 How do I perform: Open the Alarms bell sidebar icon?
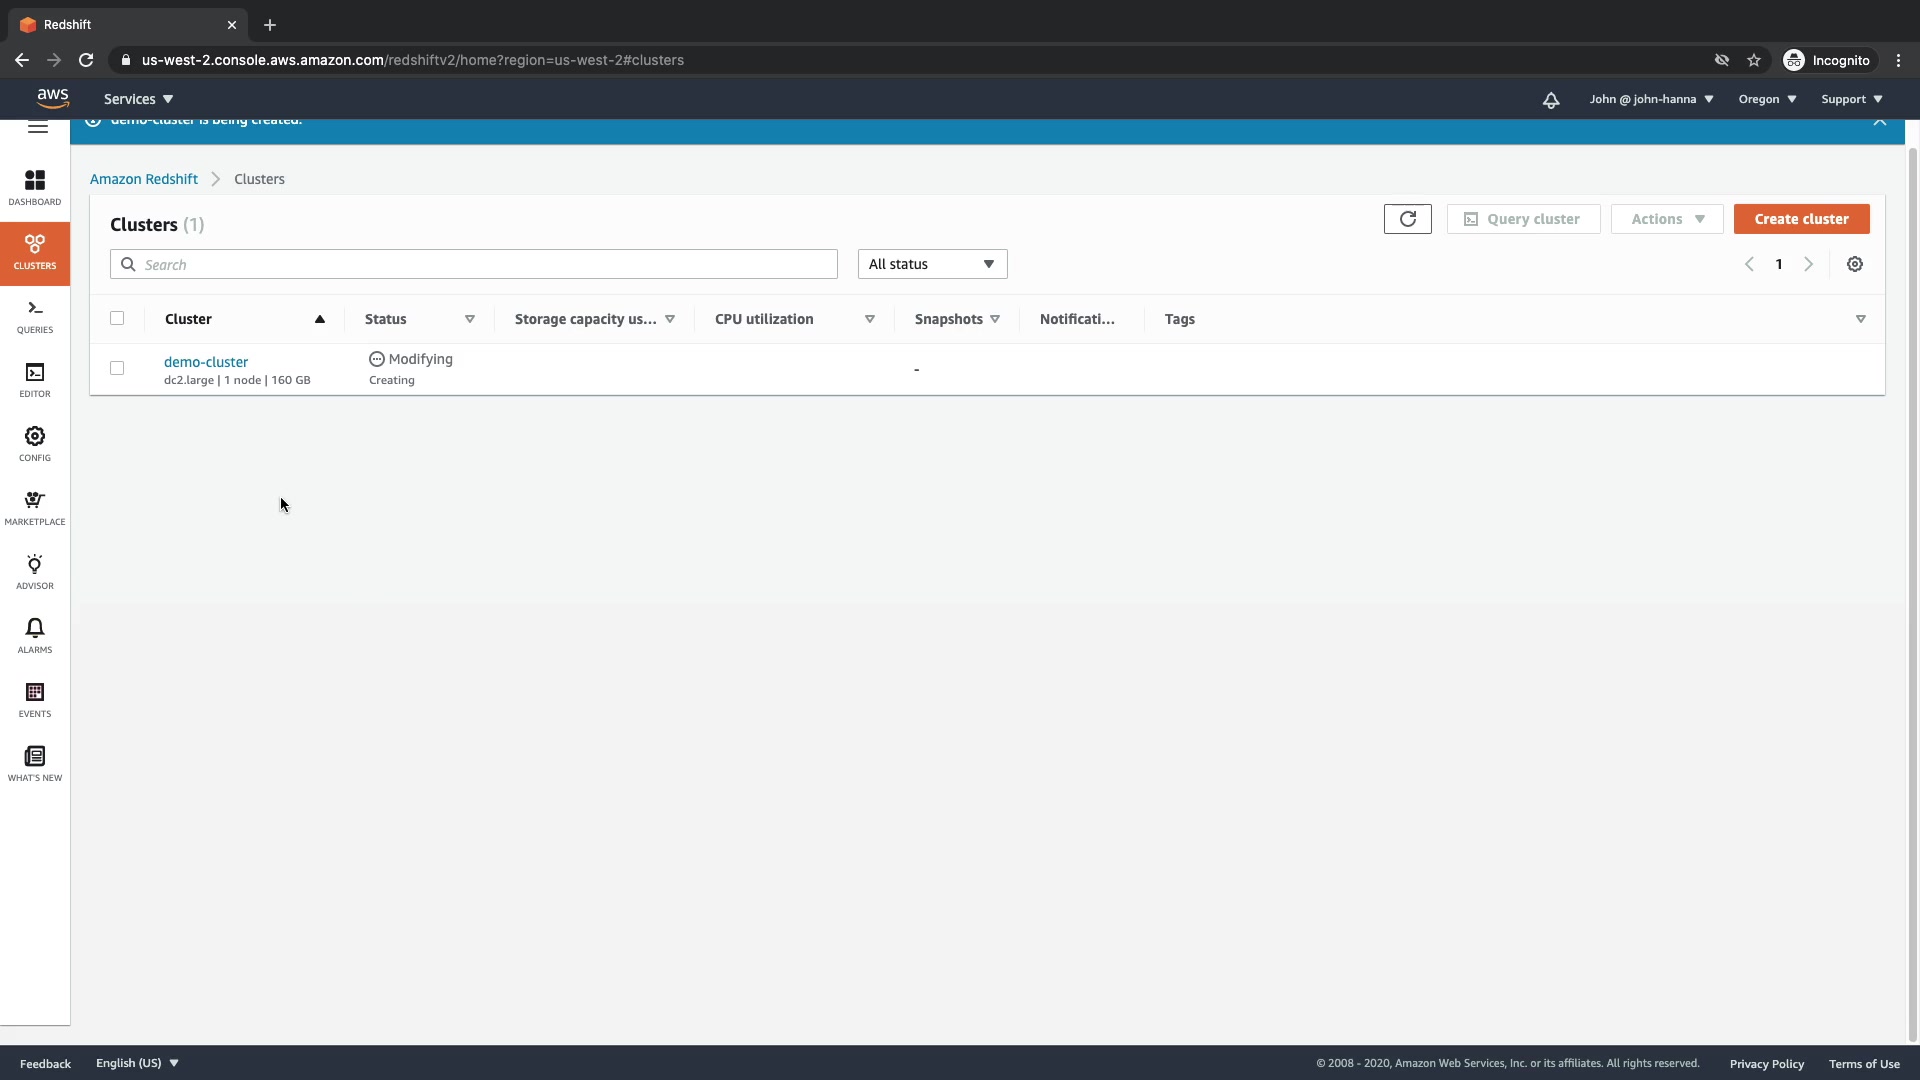click(x=35, y=635)
